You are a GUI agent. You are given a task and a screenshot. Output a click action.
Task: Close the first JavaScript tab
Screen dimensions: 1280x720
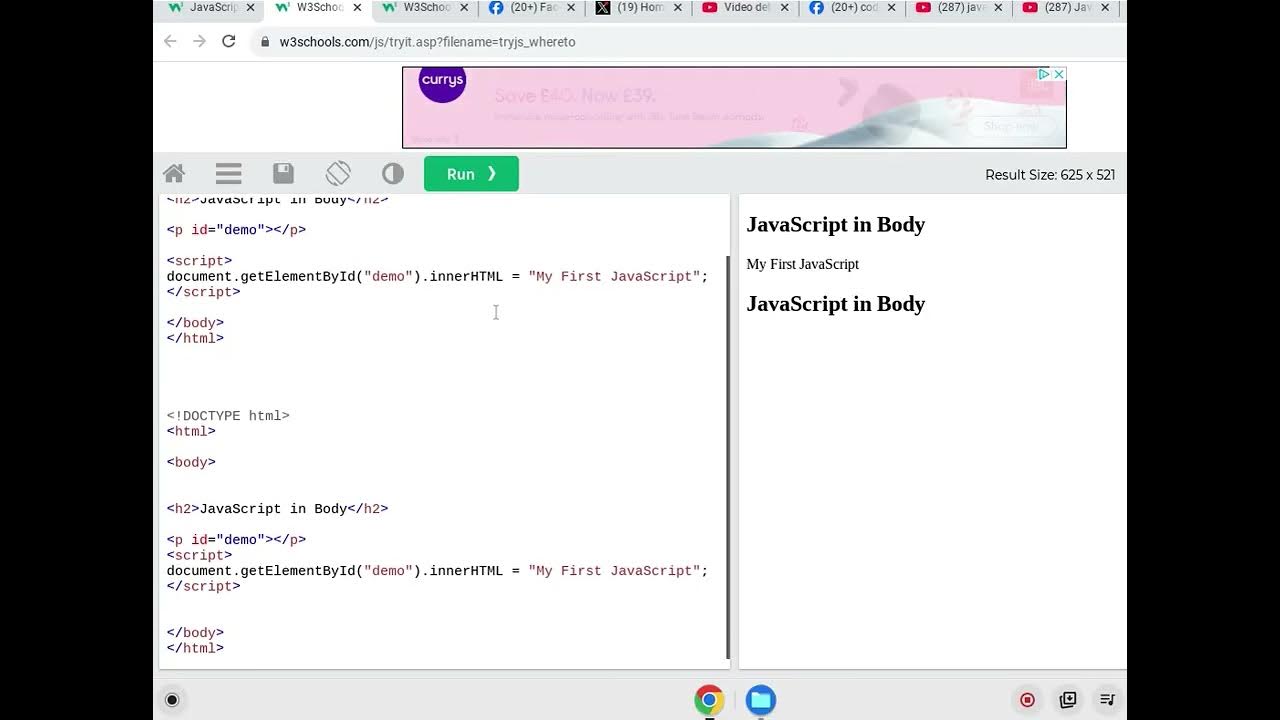250,8
